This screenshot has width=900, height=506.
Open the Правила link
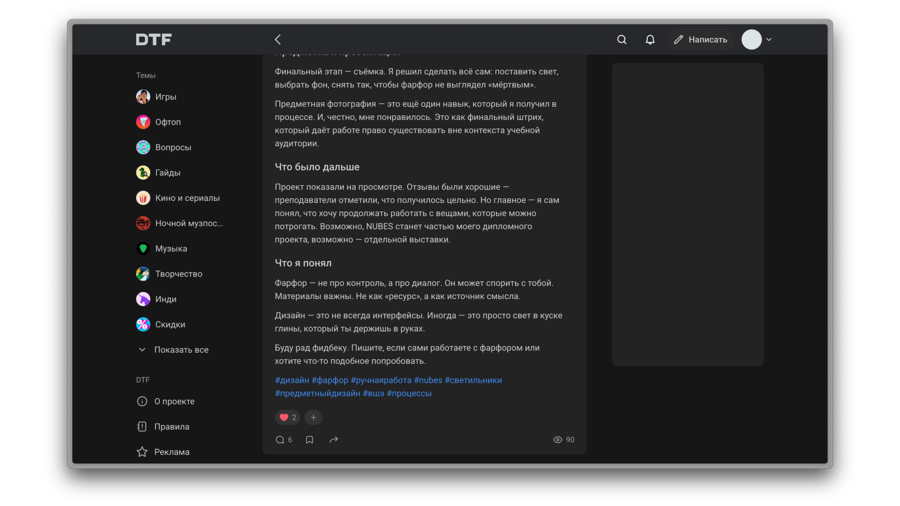coord(172,427)
